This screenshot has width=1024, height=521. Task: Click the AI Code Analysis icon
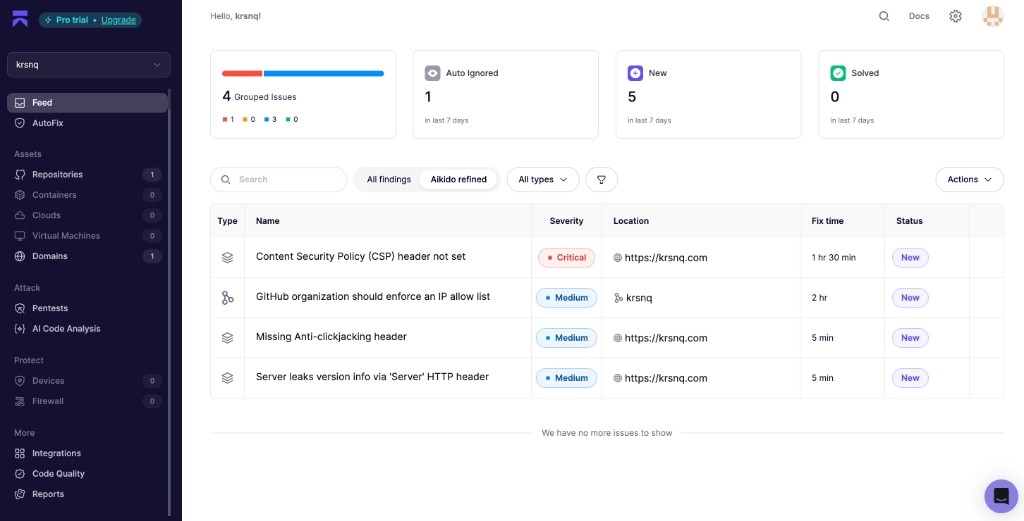click(x=20, y=328)
